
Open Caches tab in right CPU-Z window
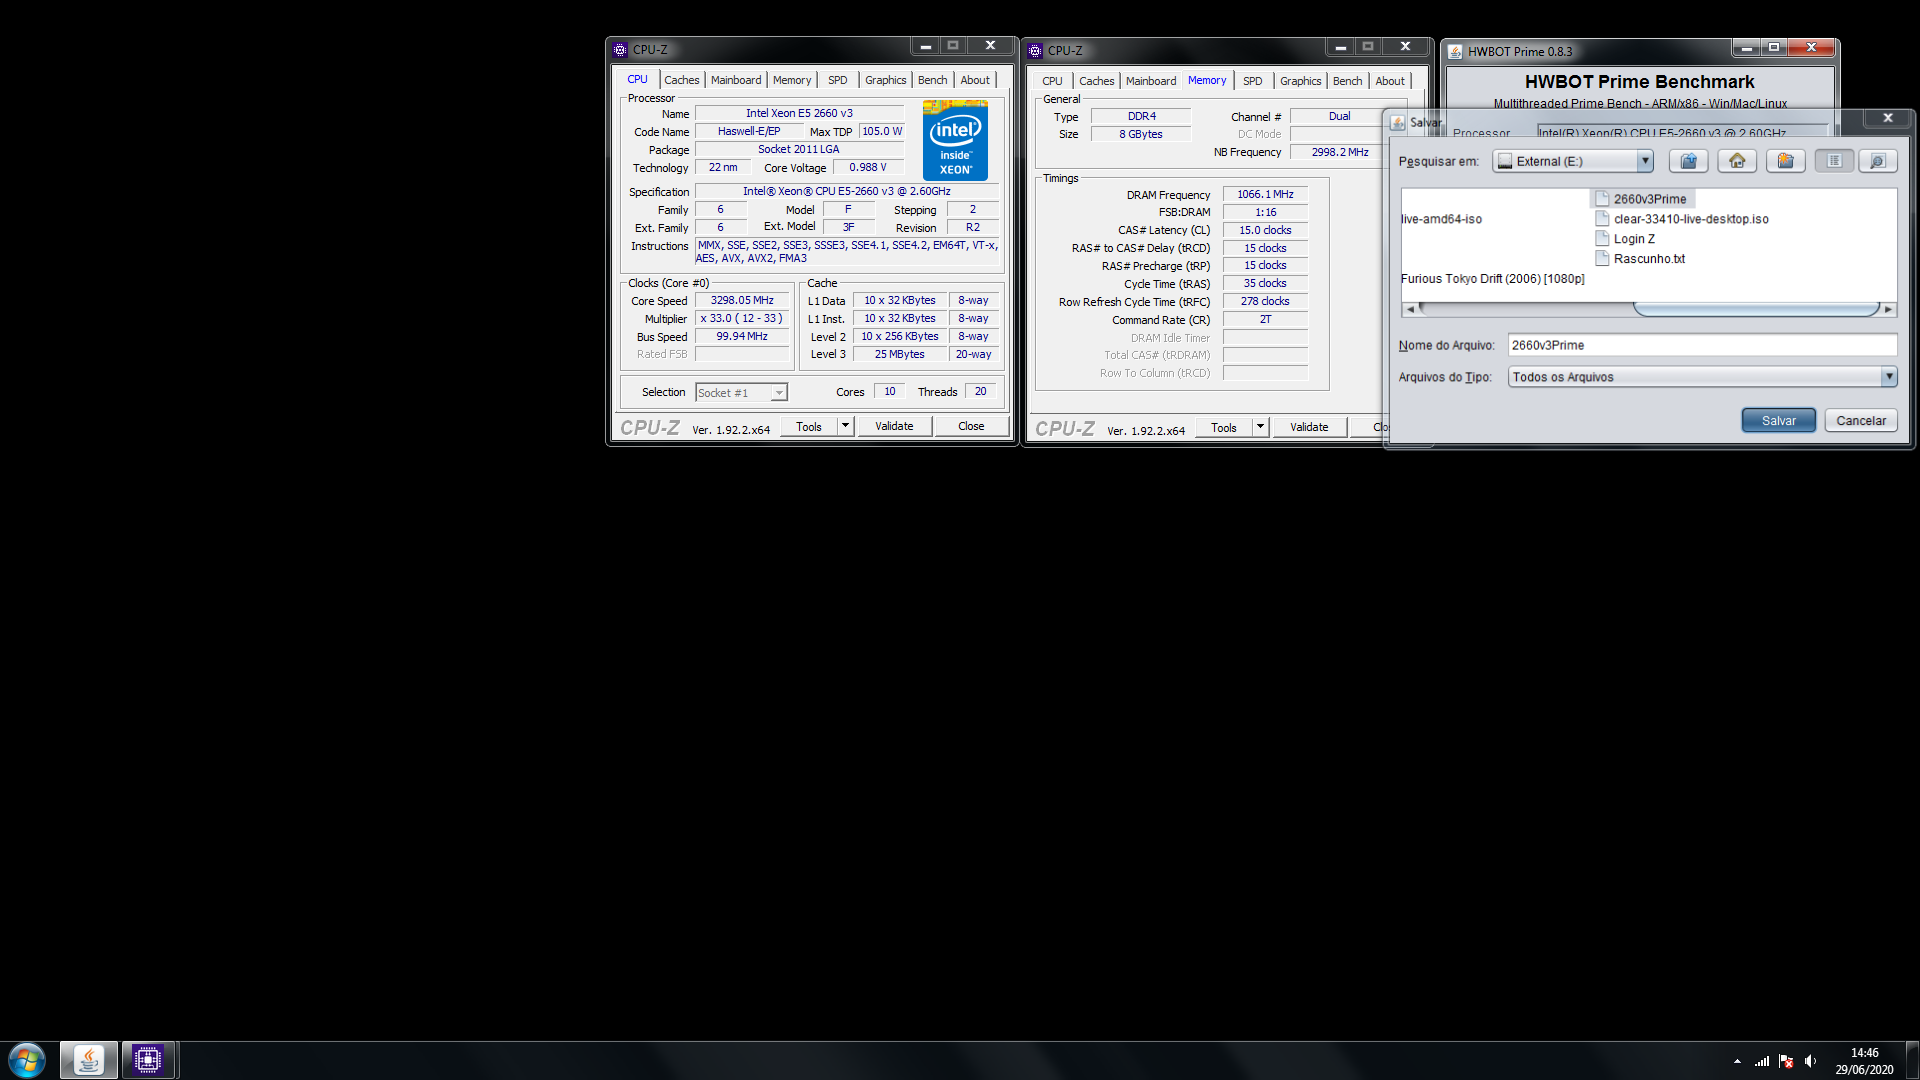click(1096, 81)
